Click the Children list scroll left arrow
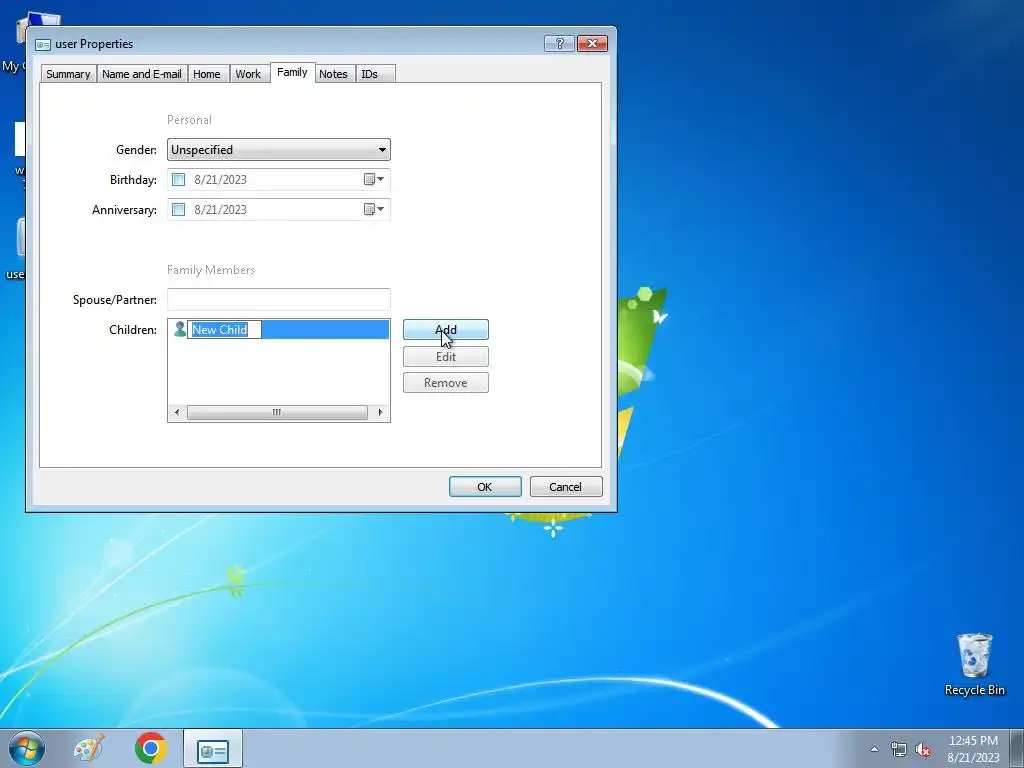 click(x=176, y=412)
